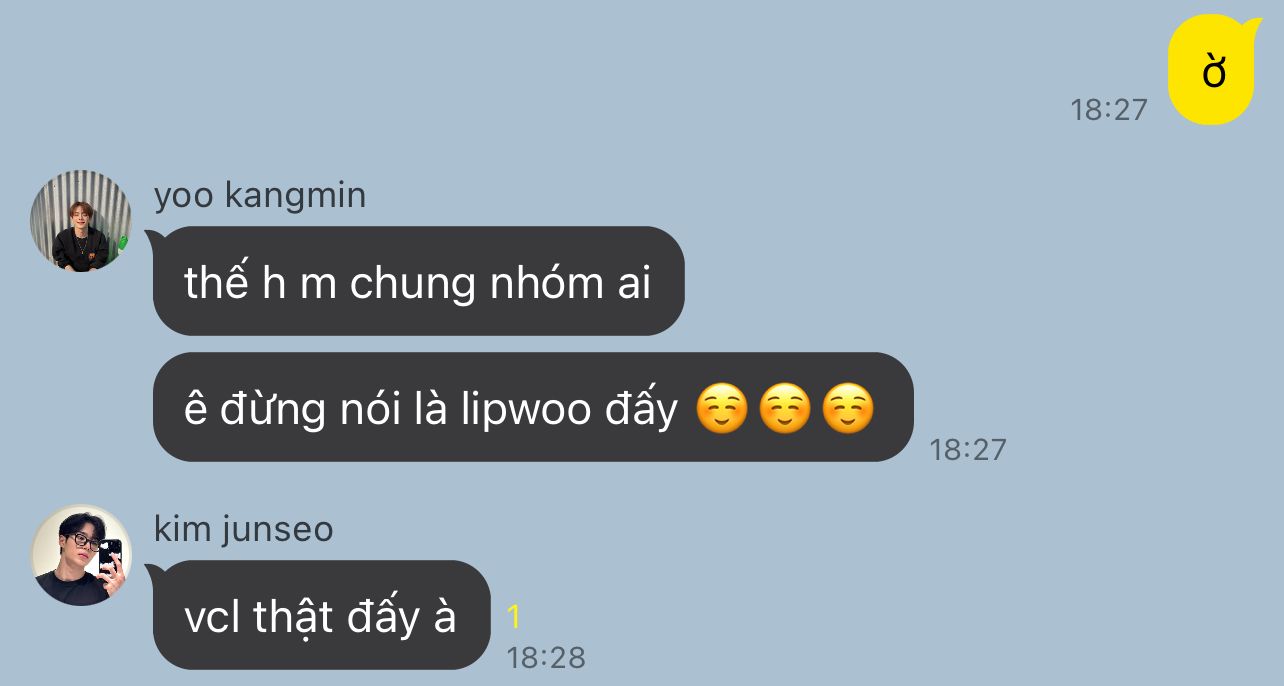
Task: Select the "thế h m chung nhóm ai" message
Action: coord(418,281)
